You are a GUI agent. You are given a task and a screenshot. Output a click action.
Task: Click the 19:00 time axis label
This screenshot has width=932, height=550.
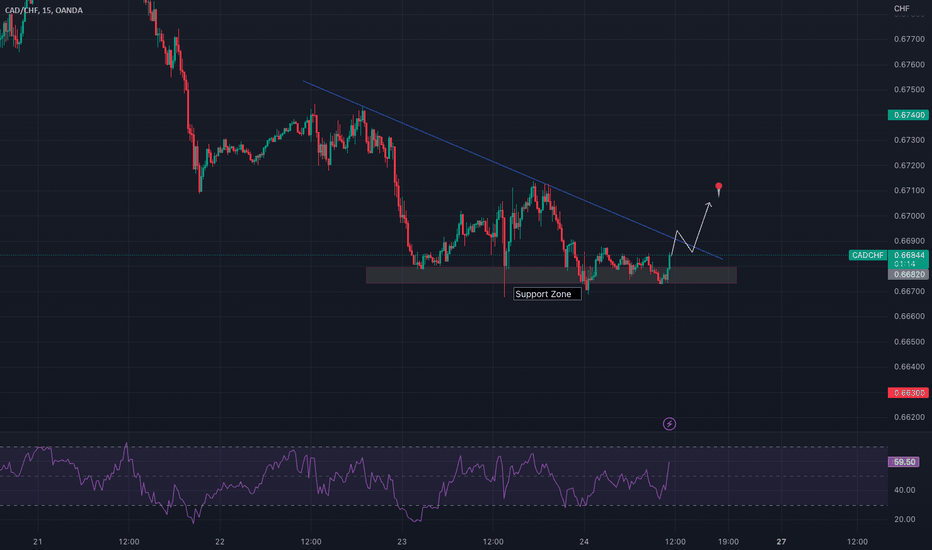[x=728, y=542]
